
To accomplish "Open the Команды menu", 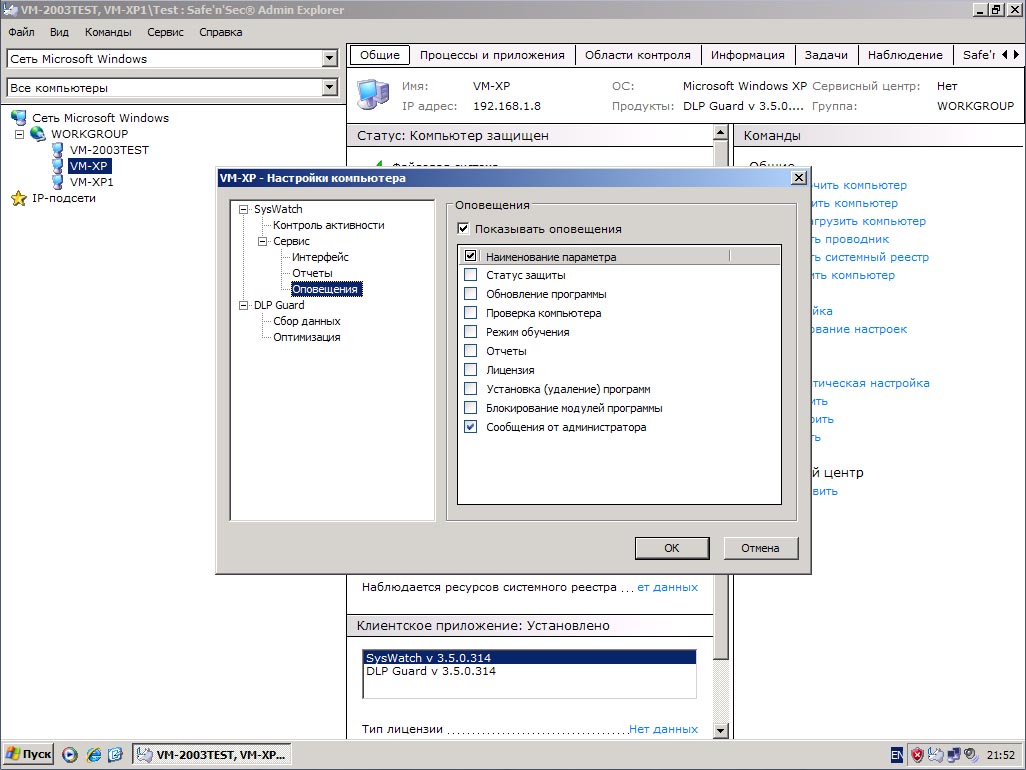I will 108,32.
